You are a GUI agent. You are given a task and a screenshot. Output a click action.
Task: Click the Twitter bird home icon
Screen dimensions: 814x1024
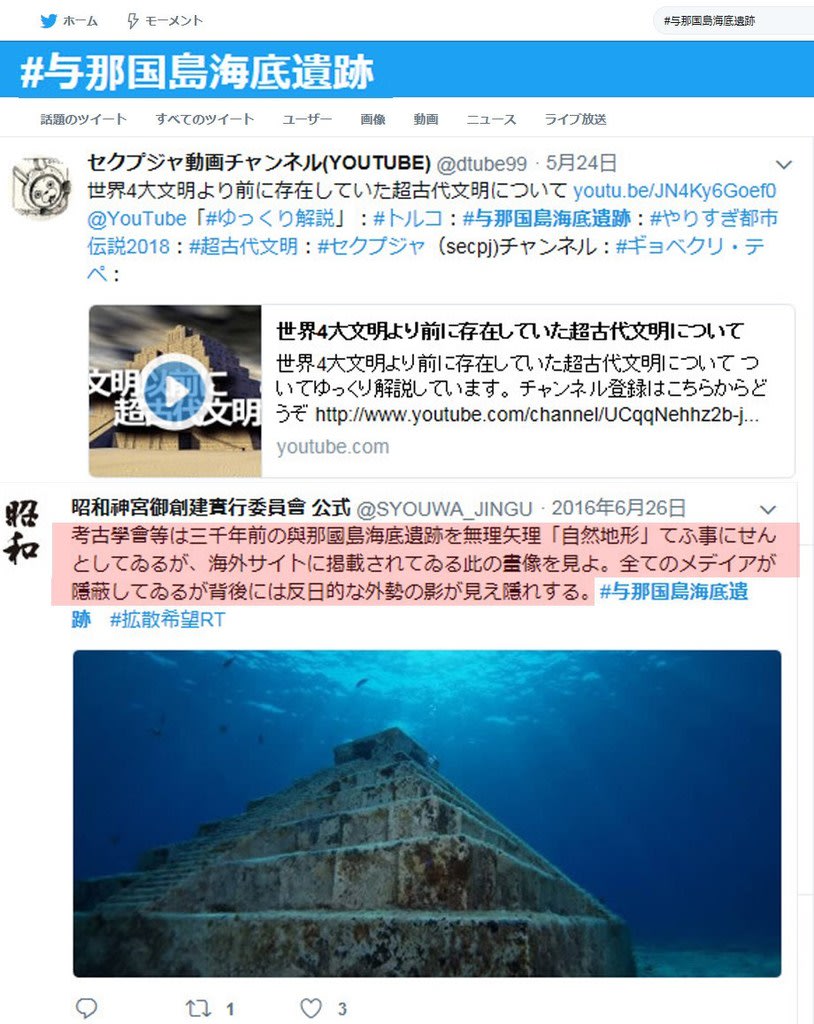[x=48, y=21]
